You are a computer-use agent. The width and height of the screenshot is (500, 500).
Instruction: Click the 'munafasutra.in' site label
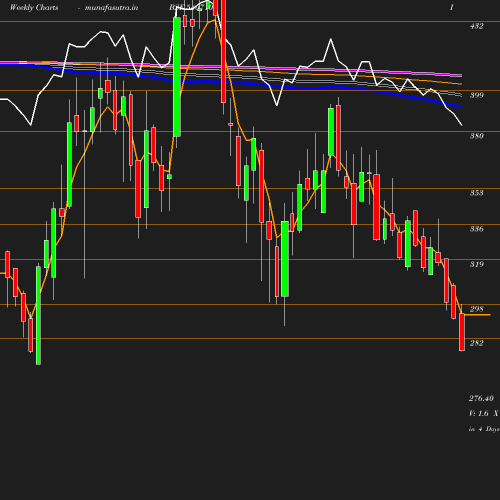pyautogui.click(x=111, y=8)
